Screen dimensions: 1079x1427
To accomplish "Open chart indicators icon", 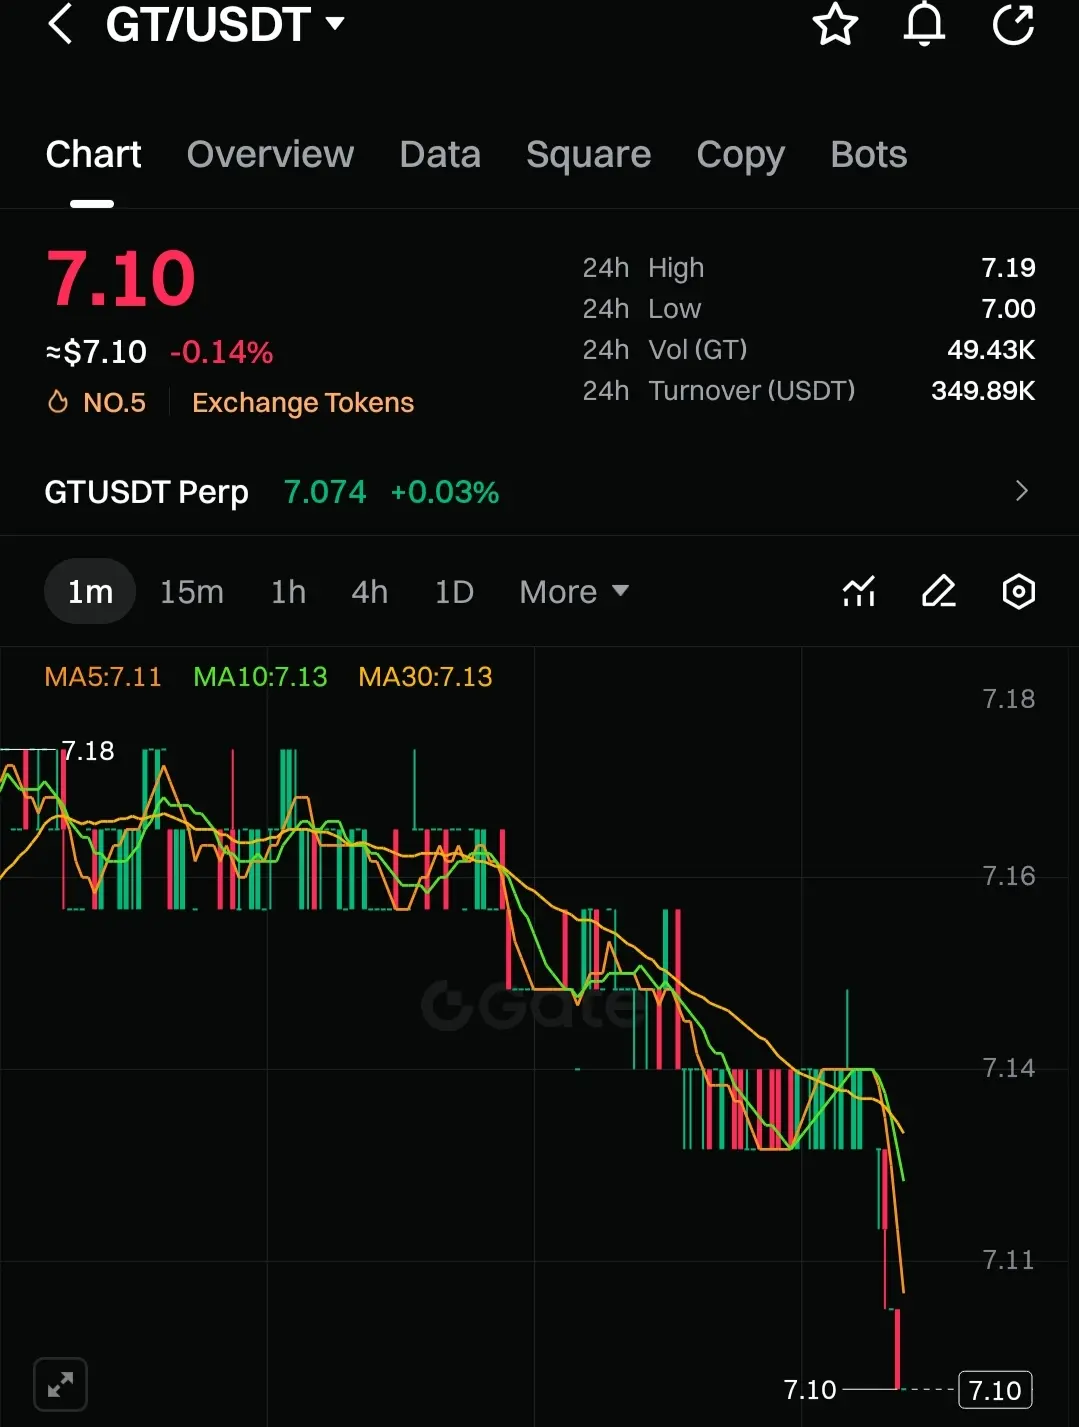I will click(x=859, y=591).
